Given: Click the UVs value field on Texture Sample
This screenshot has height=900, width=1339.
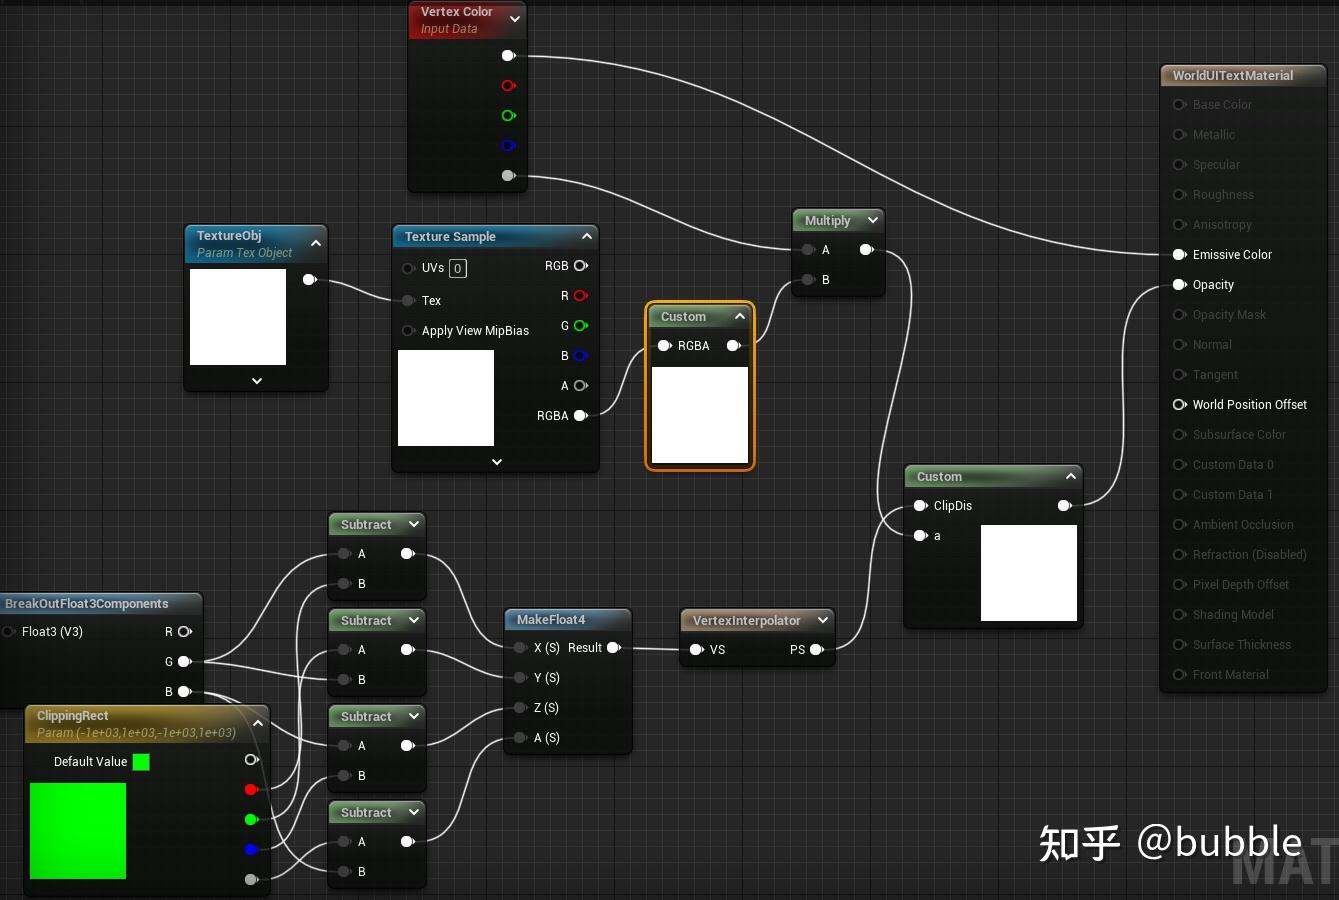Looking at the screenshot, I should 457,268.
